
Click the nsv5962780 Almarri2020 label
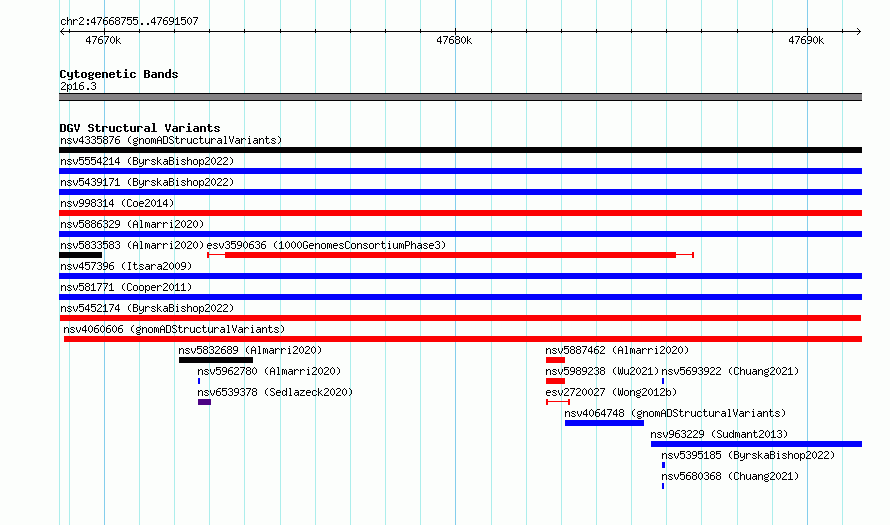(x=269, y=371)
